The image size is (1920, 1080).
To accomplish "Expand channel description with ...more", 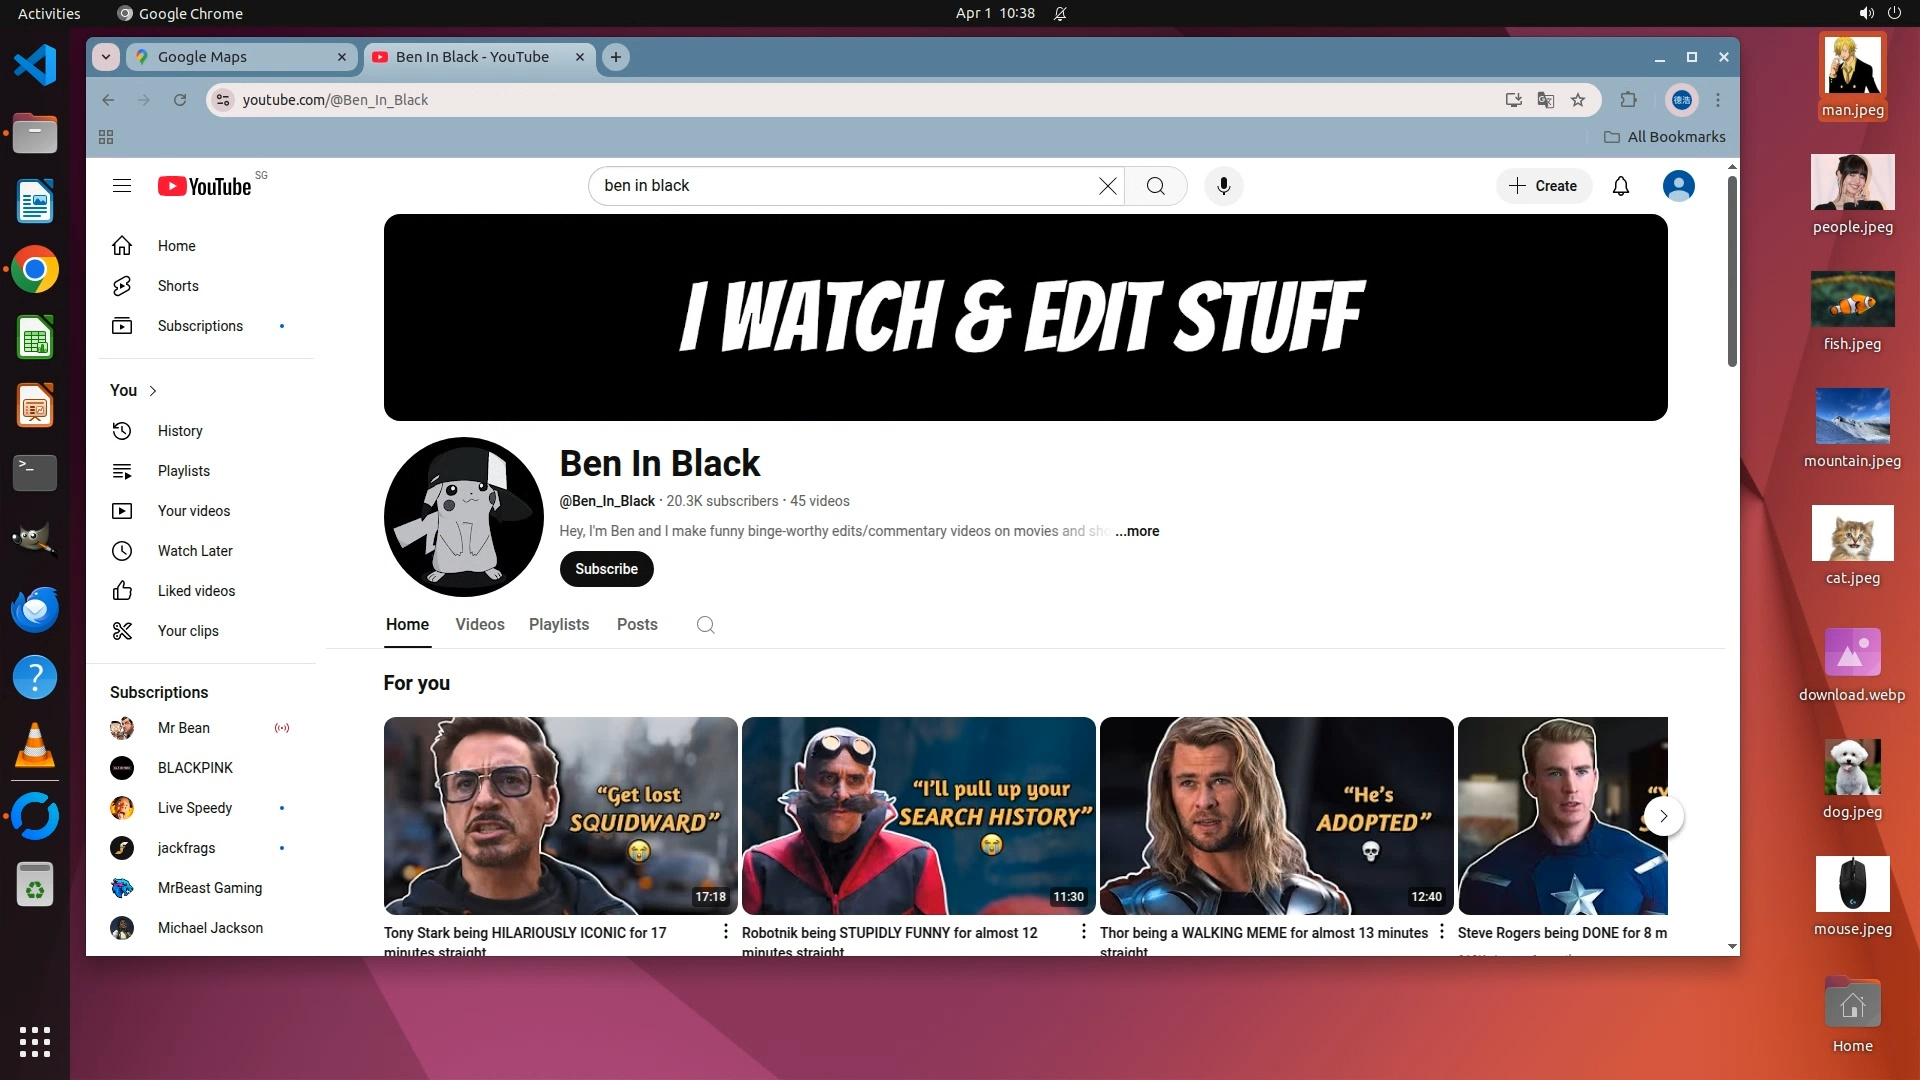I will click(x=1138, y=531).
